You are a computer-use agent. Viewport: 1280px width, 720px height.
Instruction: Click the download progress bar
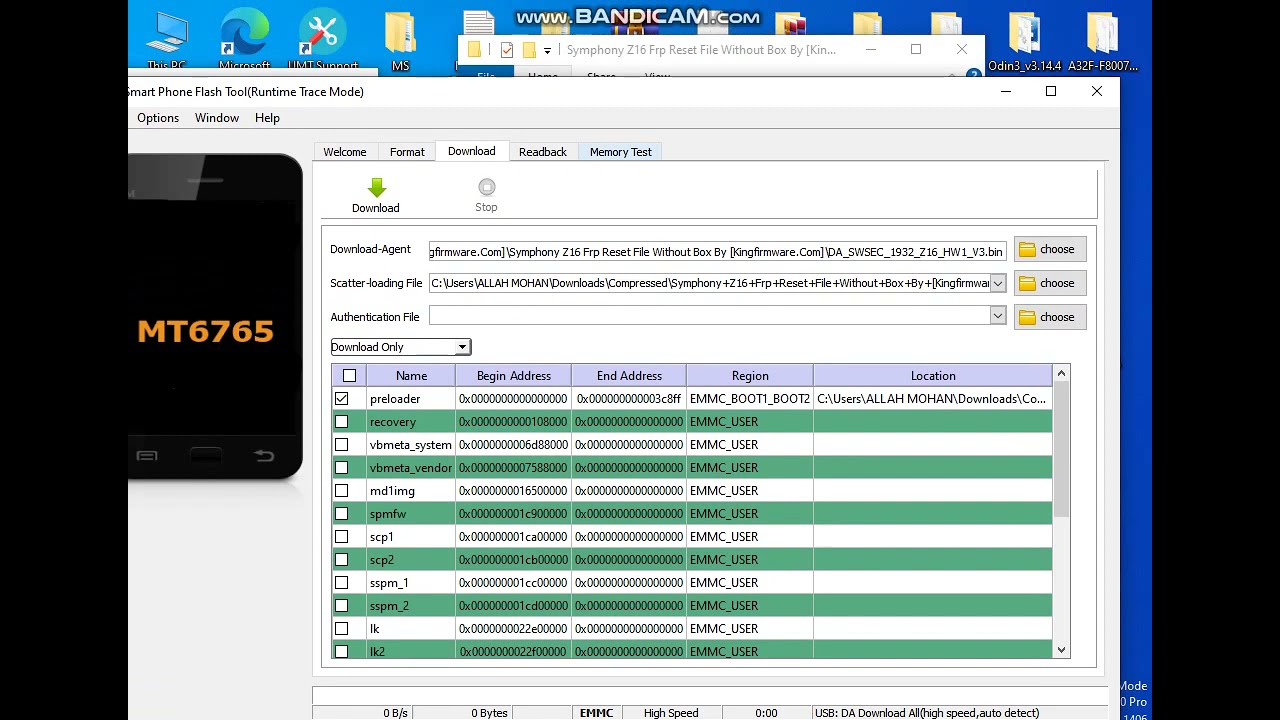710,695
